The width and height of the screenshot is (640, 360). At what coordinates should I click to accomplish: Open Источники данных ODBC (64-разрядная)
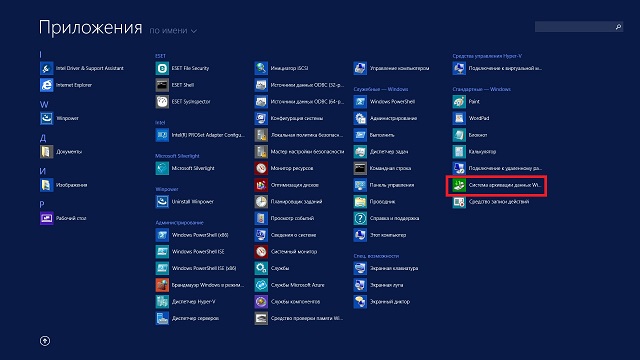[300, 102]
